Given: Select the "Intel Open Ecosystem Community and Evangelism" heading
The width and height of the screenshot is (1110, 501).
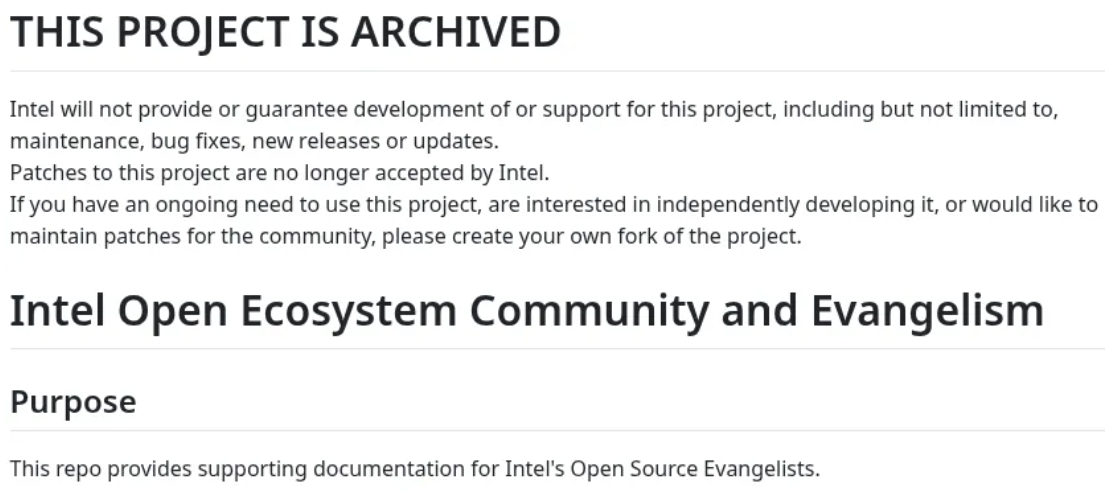Looking at the screenshot, I should click(x=526, y=311).
